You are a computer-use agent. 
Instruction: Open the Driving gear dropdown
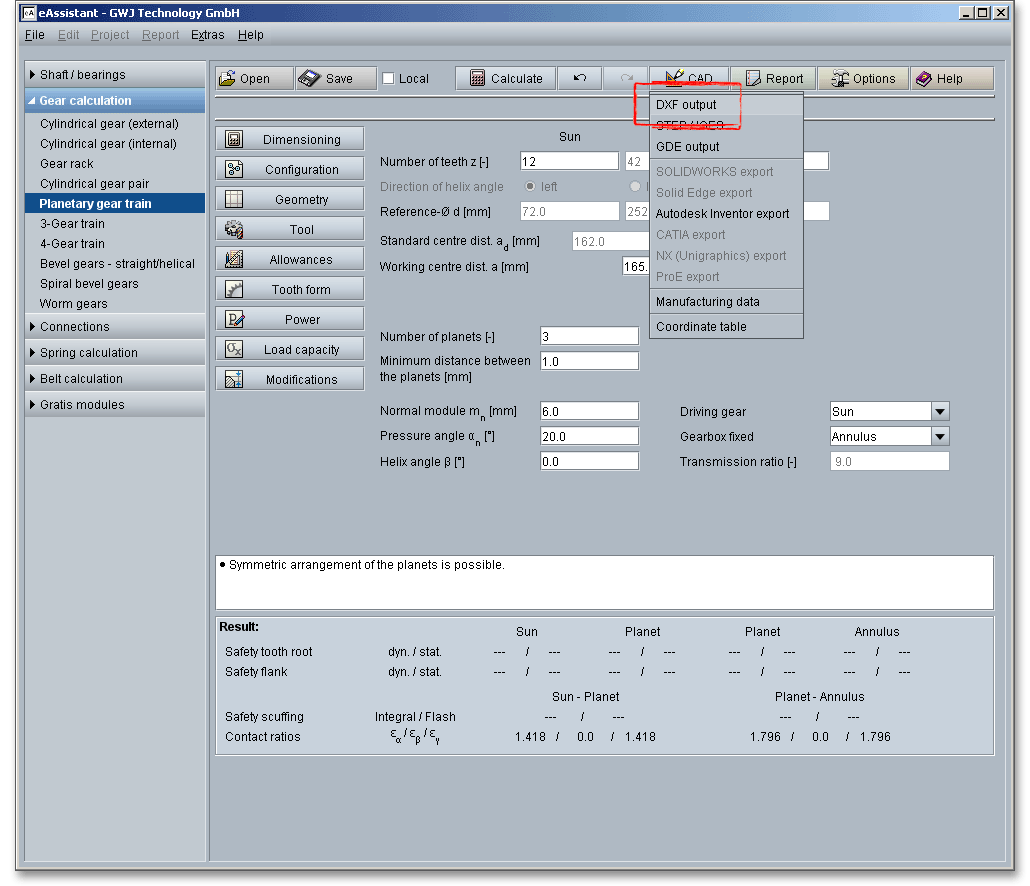939,412
